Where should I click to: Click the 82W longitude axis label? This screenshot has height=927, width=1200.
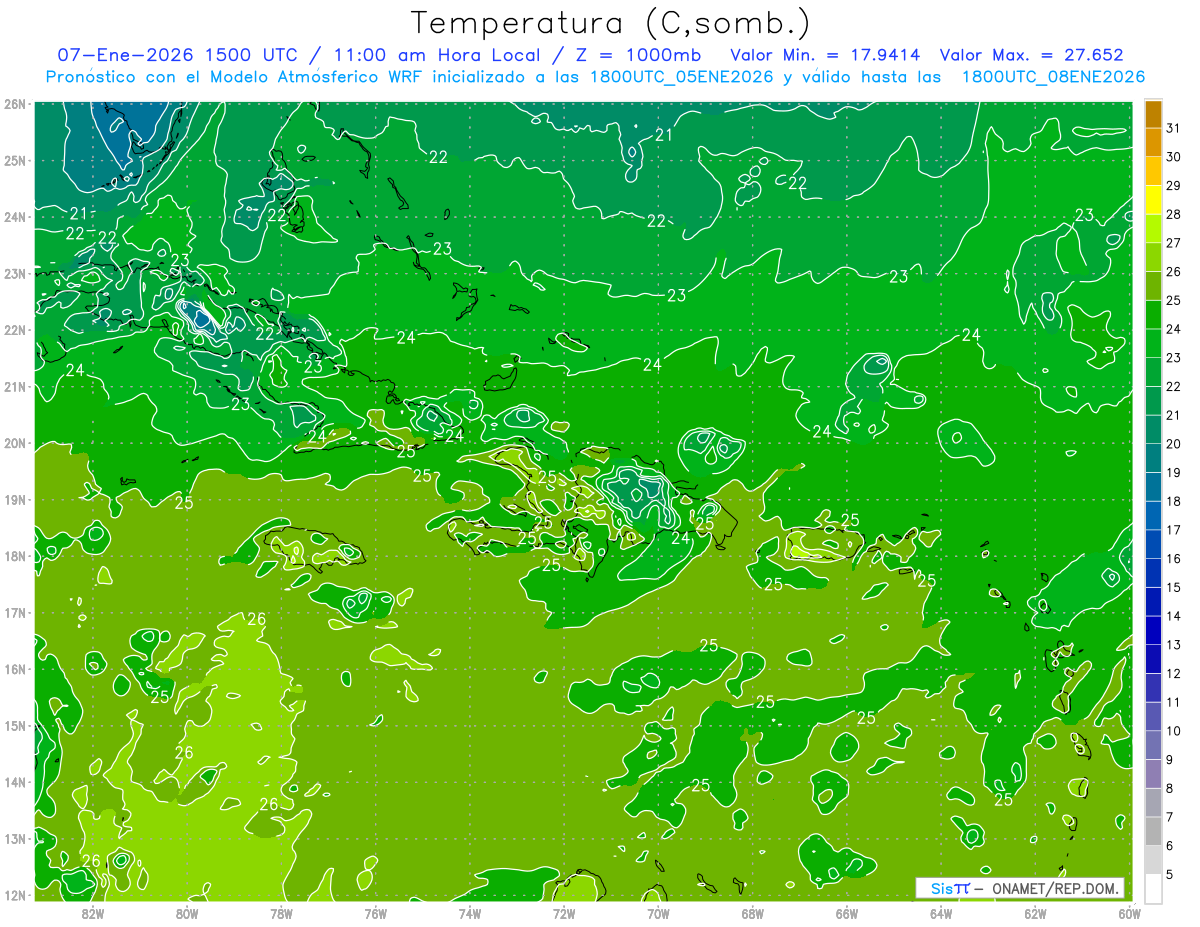click(92, 914)
